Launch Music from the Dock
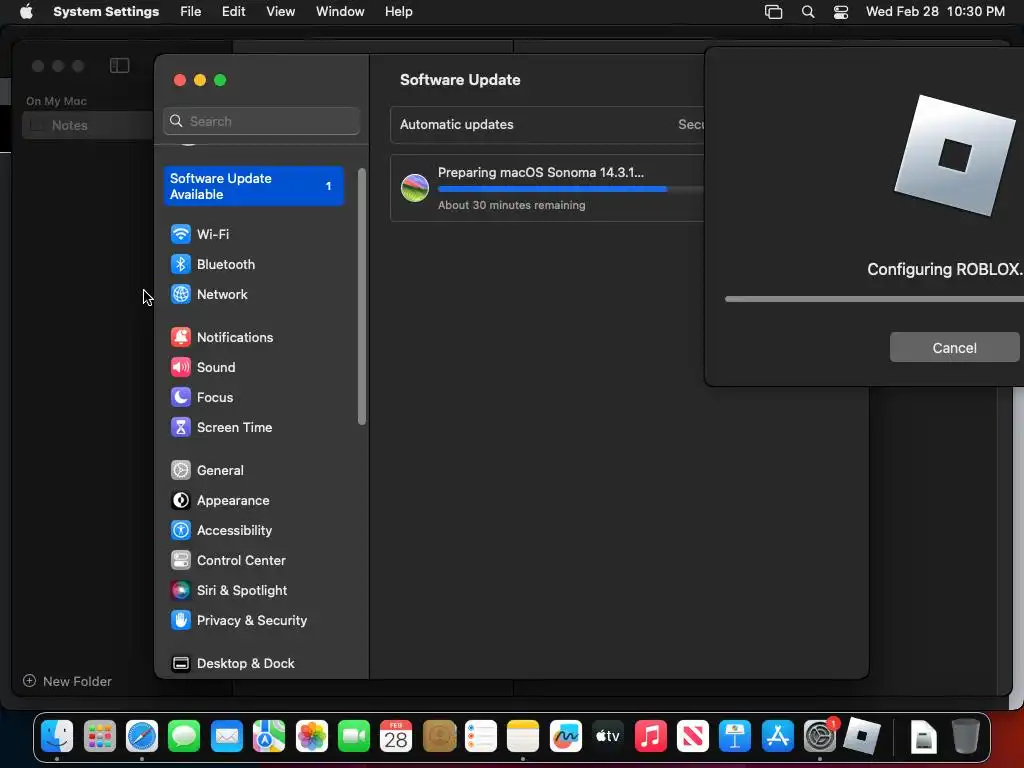 (x=650, y=737)
